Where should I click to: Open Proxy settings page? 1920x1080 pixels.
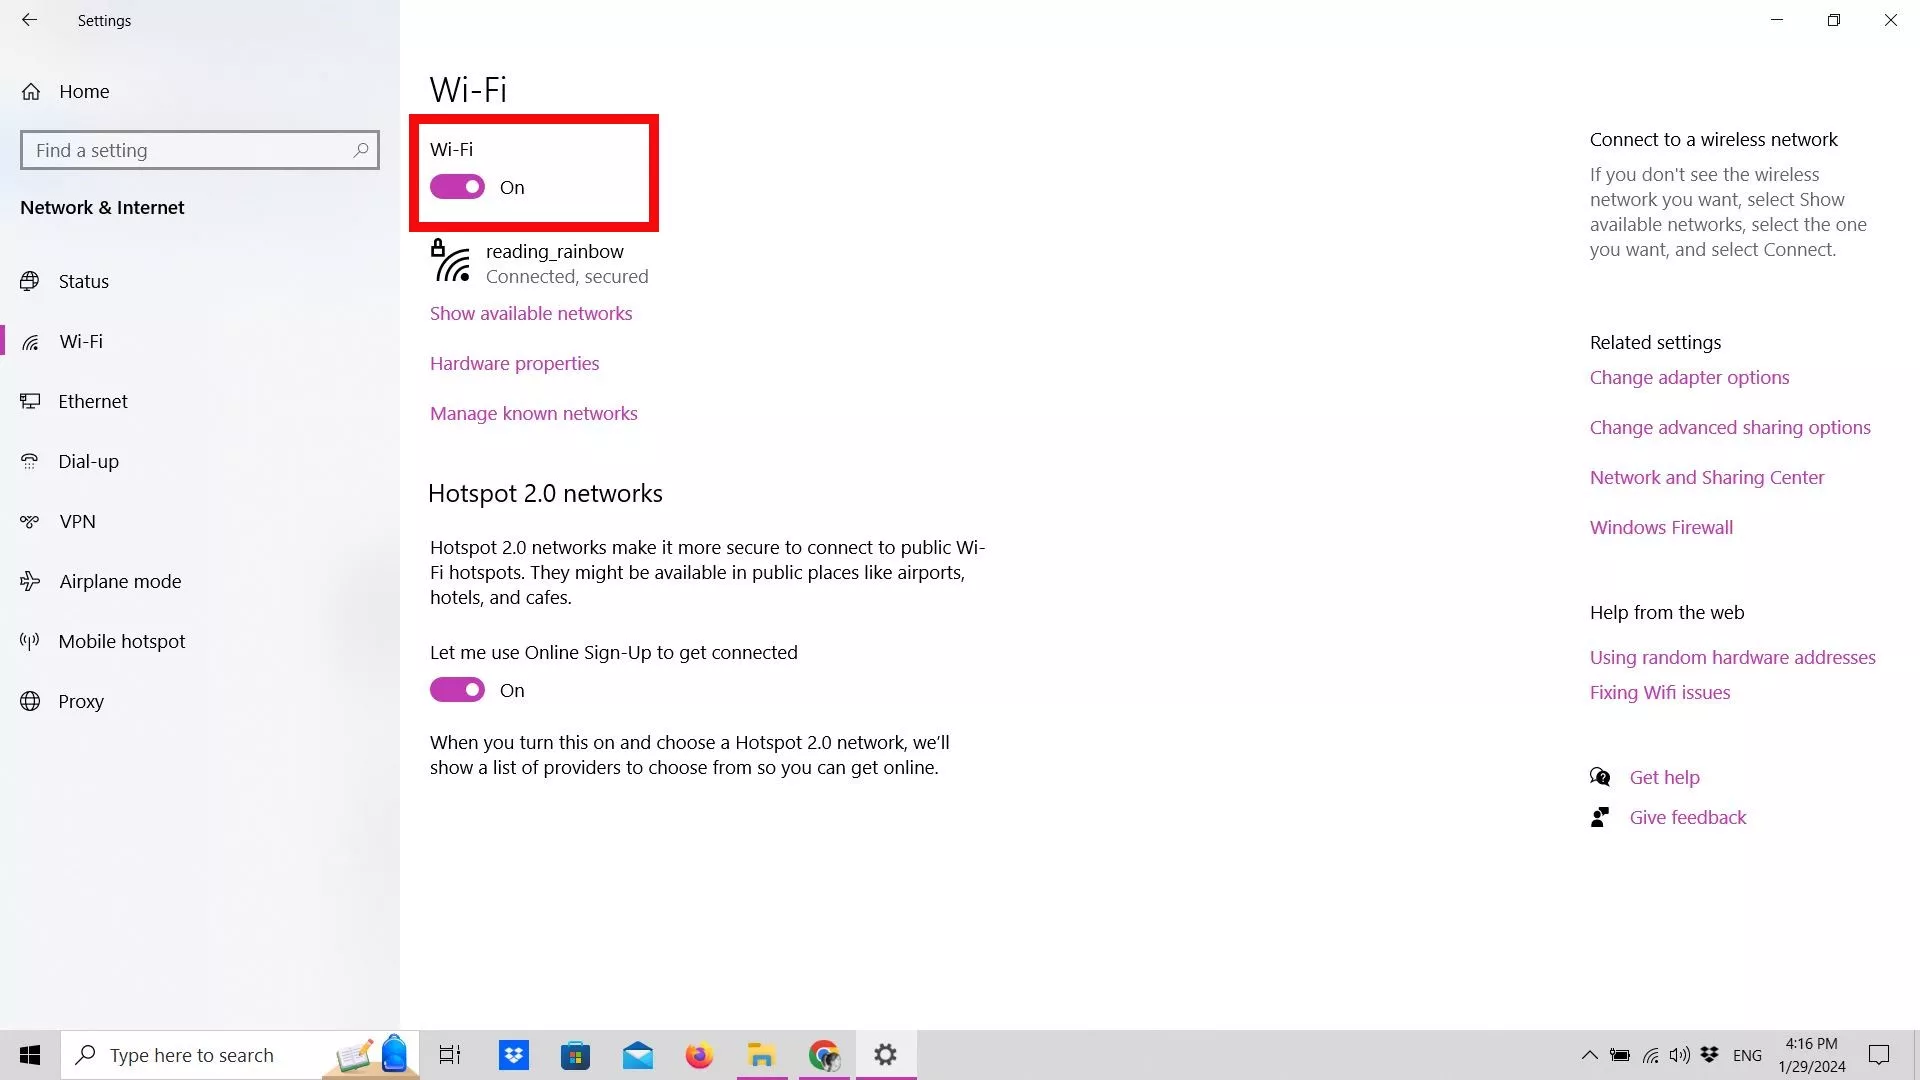tap(80, 701)
